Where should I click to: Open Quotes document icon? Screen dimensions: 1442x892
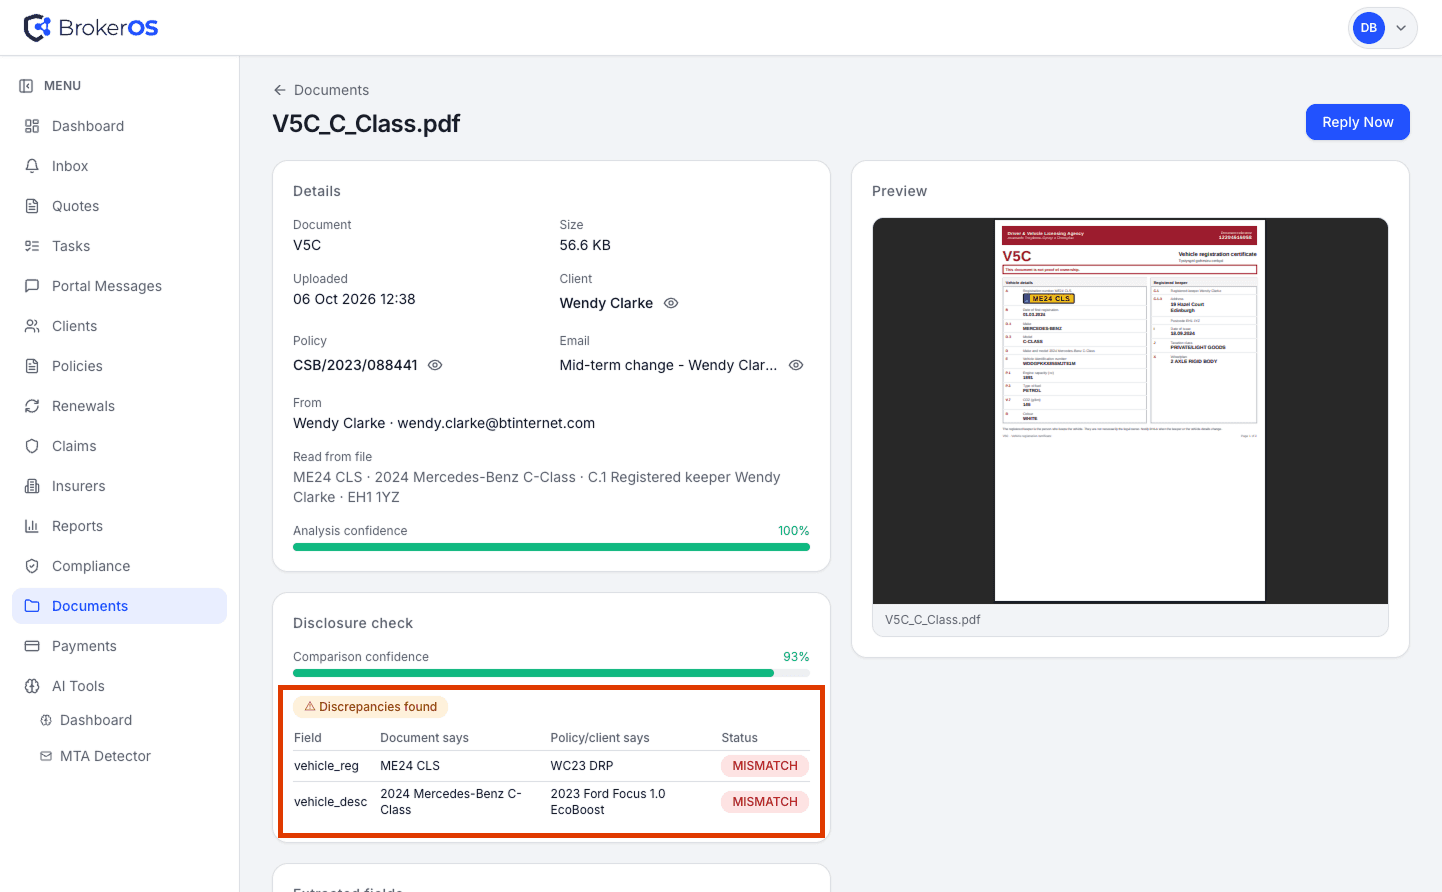point(32,206)
